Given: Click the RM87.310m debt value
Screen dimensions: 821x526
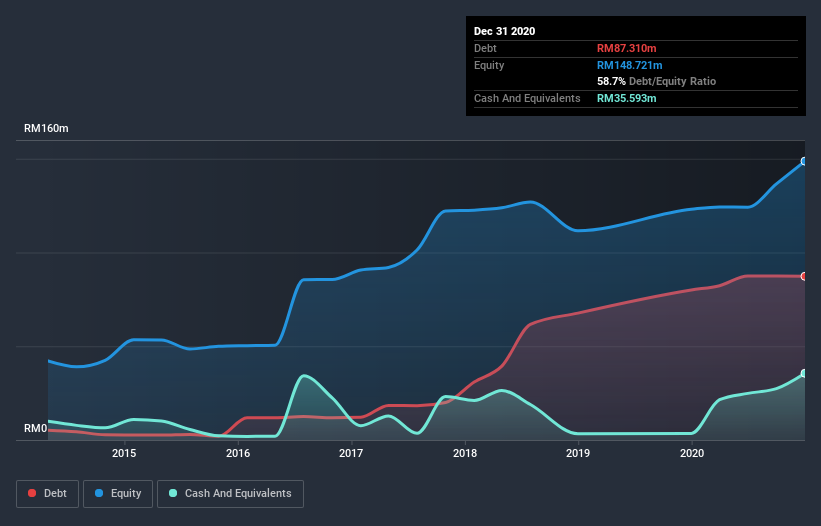Looking at the screenshot, I should (x=626, y=48).
